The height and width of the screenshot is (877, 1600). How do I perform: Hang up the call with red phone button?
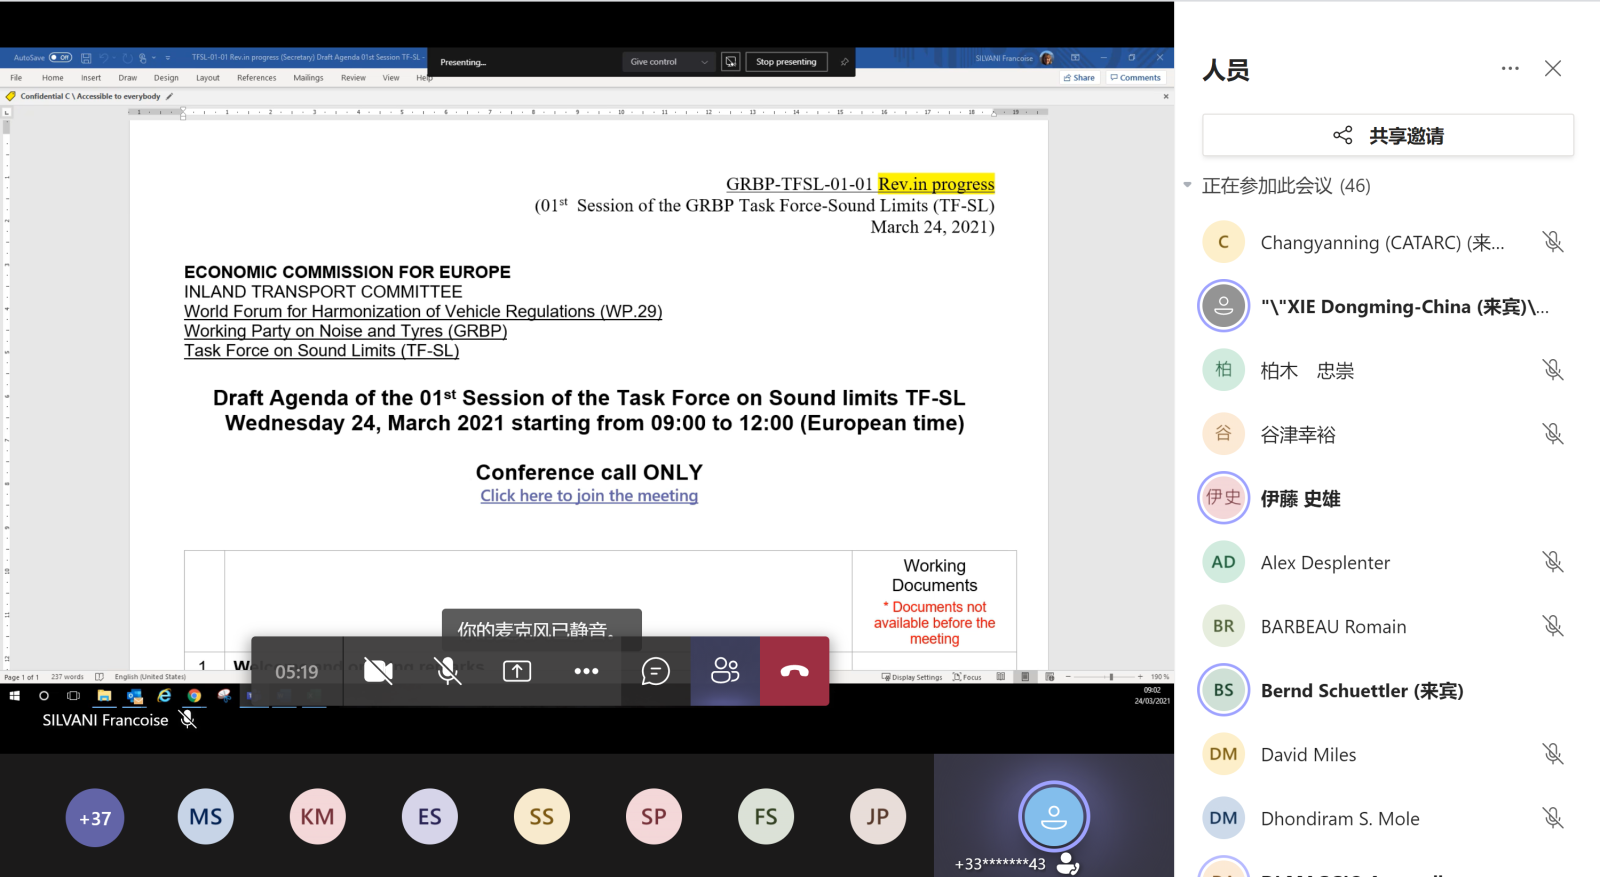794,671
